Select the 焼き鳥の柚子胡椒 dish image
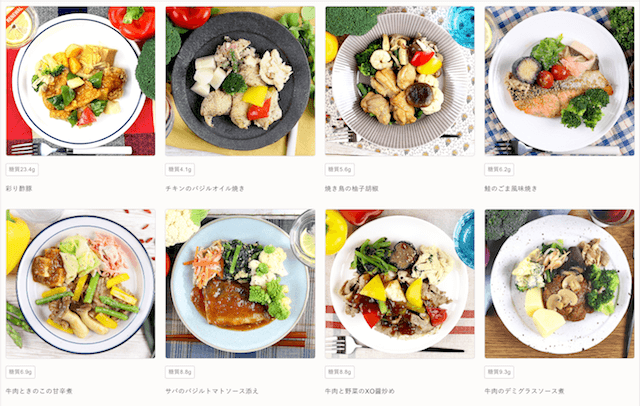640x406 pixels. click(x=400, y=81)
